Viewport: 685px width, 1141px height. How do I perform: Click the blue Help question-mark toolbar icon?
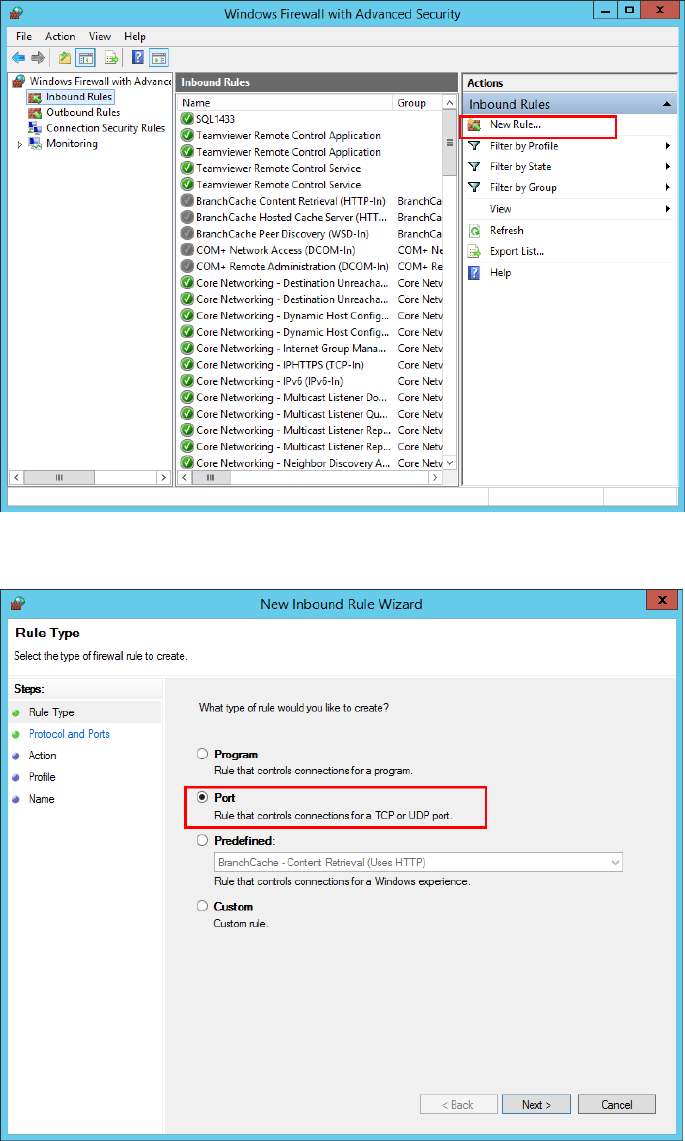click(138, 57)
